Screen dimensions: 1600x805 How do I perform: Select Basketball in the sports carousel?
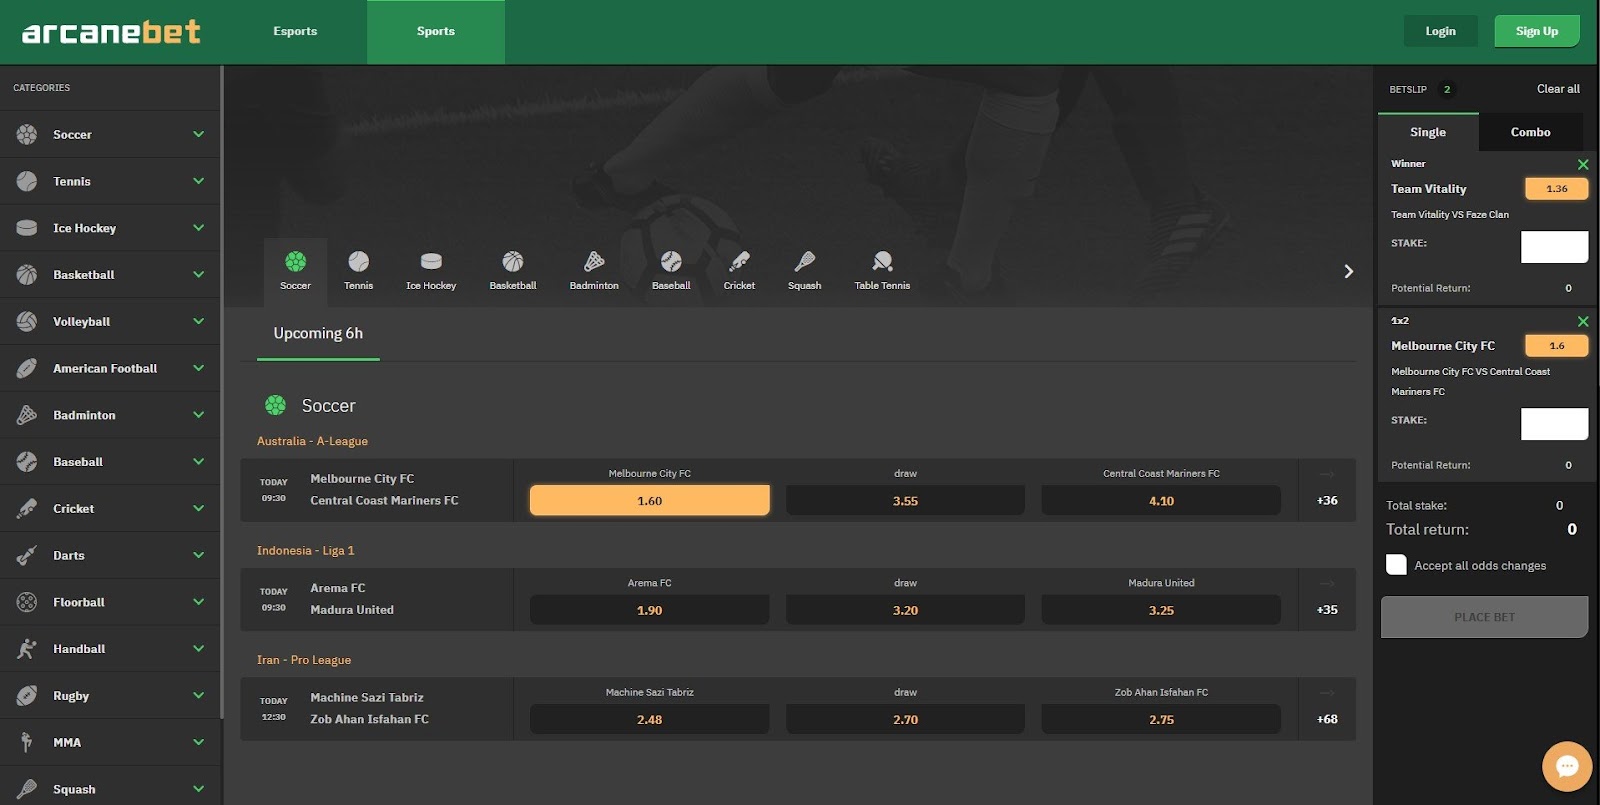click(x=513, y=271)
